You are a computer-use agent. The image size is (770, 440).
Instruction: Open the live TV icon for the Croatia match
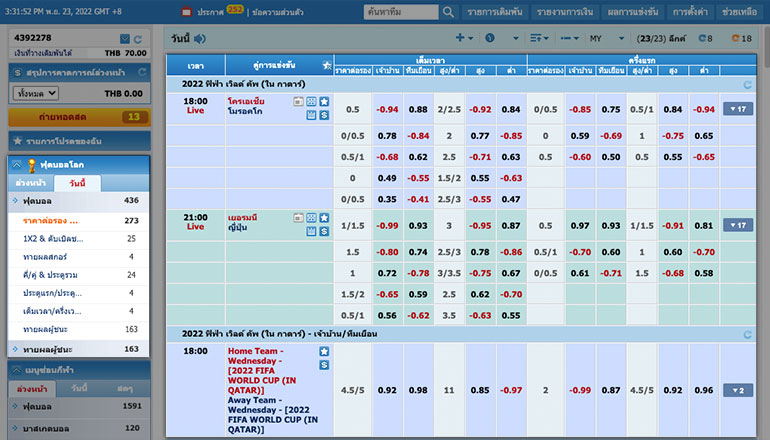point(298,102)
